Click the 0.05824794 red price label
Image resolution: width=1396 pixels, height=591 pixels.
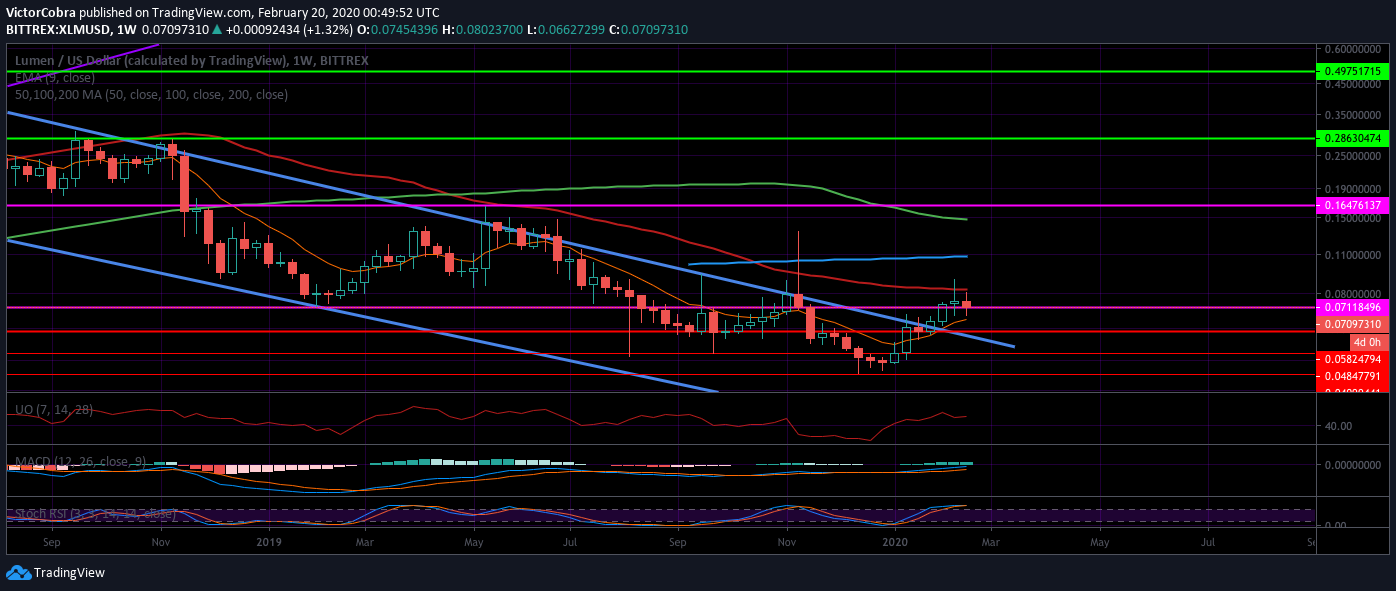[1353, 359]
